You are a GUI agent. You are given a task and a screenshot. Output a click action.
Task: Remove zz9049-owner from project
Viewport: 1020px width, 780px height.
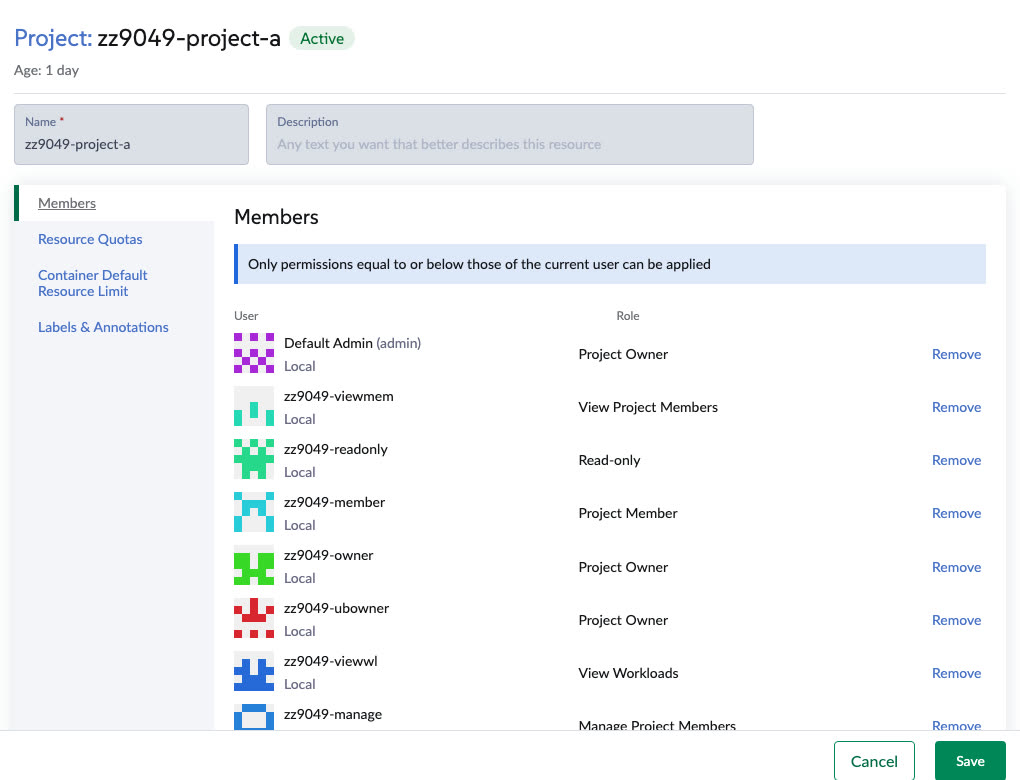click(x=956, y=567)
